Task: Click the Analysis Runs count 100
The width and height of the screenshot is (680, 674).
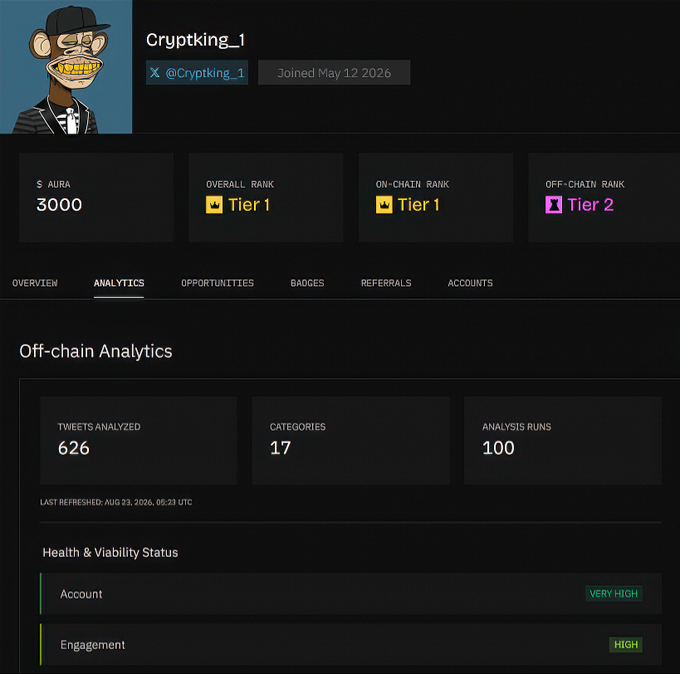Action: [498, 448]
